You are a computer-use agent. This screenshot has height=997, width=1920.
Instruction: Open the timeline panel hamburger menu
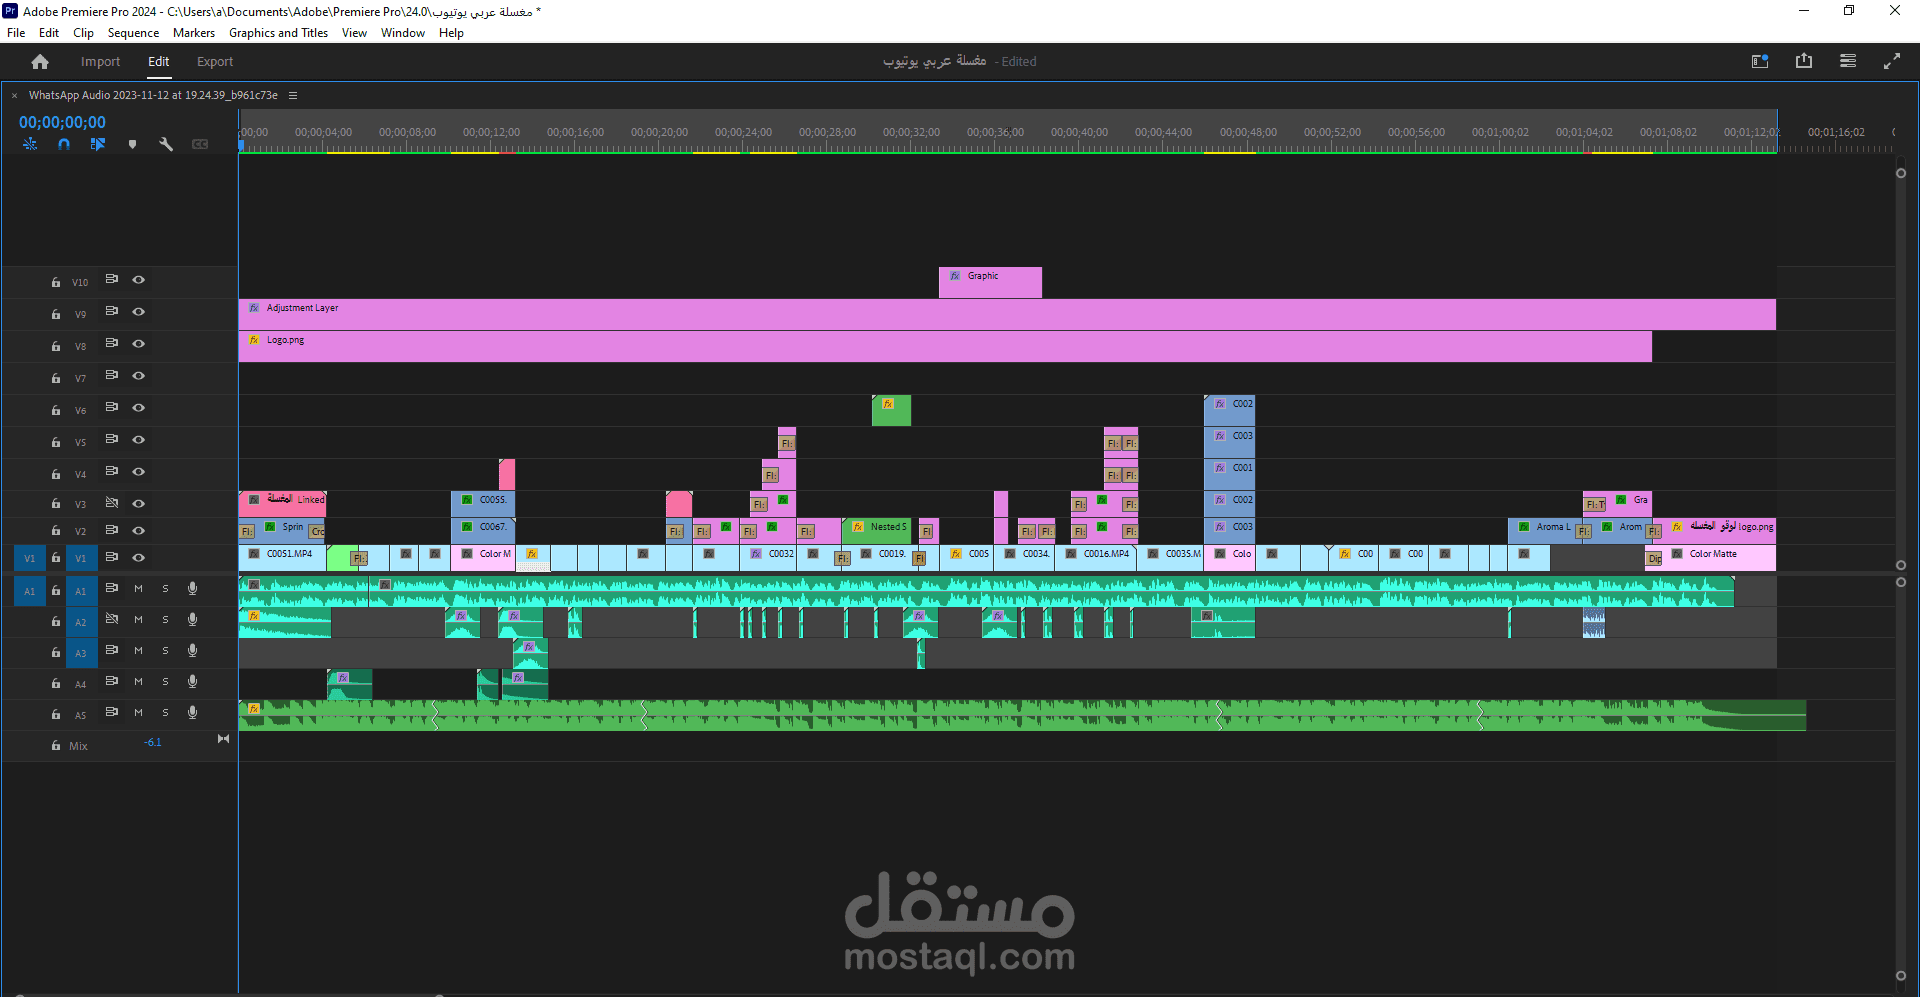pyautogui.click(x=293, y=95)
